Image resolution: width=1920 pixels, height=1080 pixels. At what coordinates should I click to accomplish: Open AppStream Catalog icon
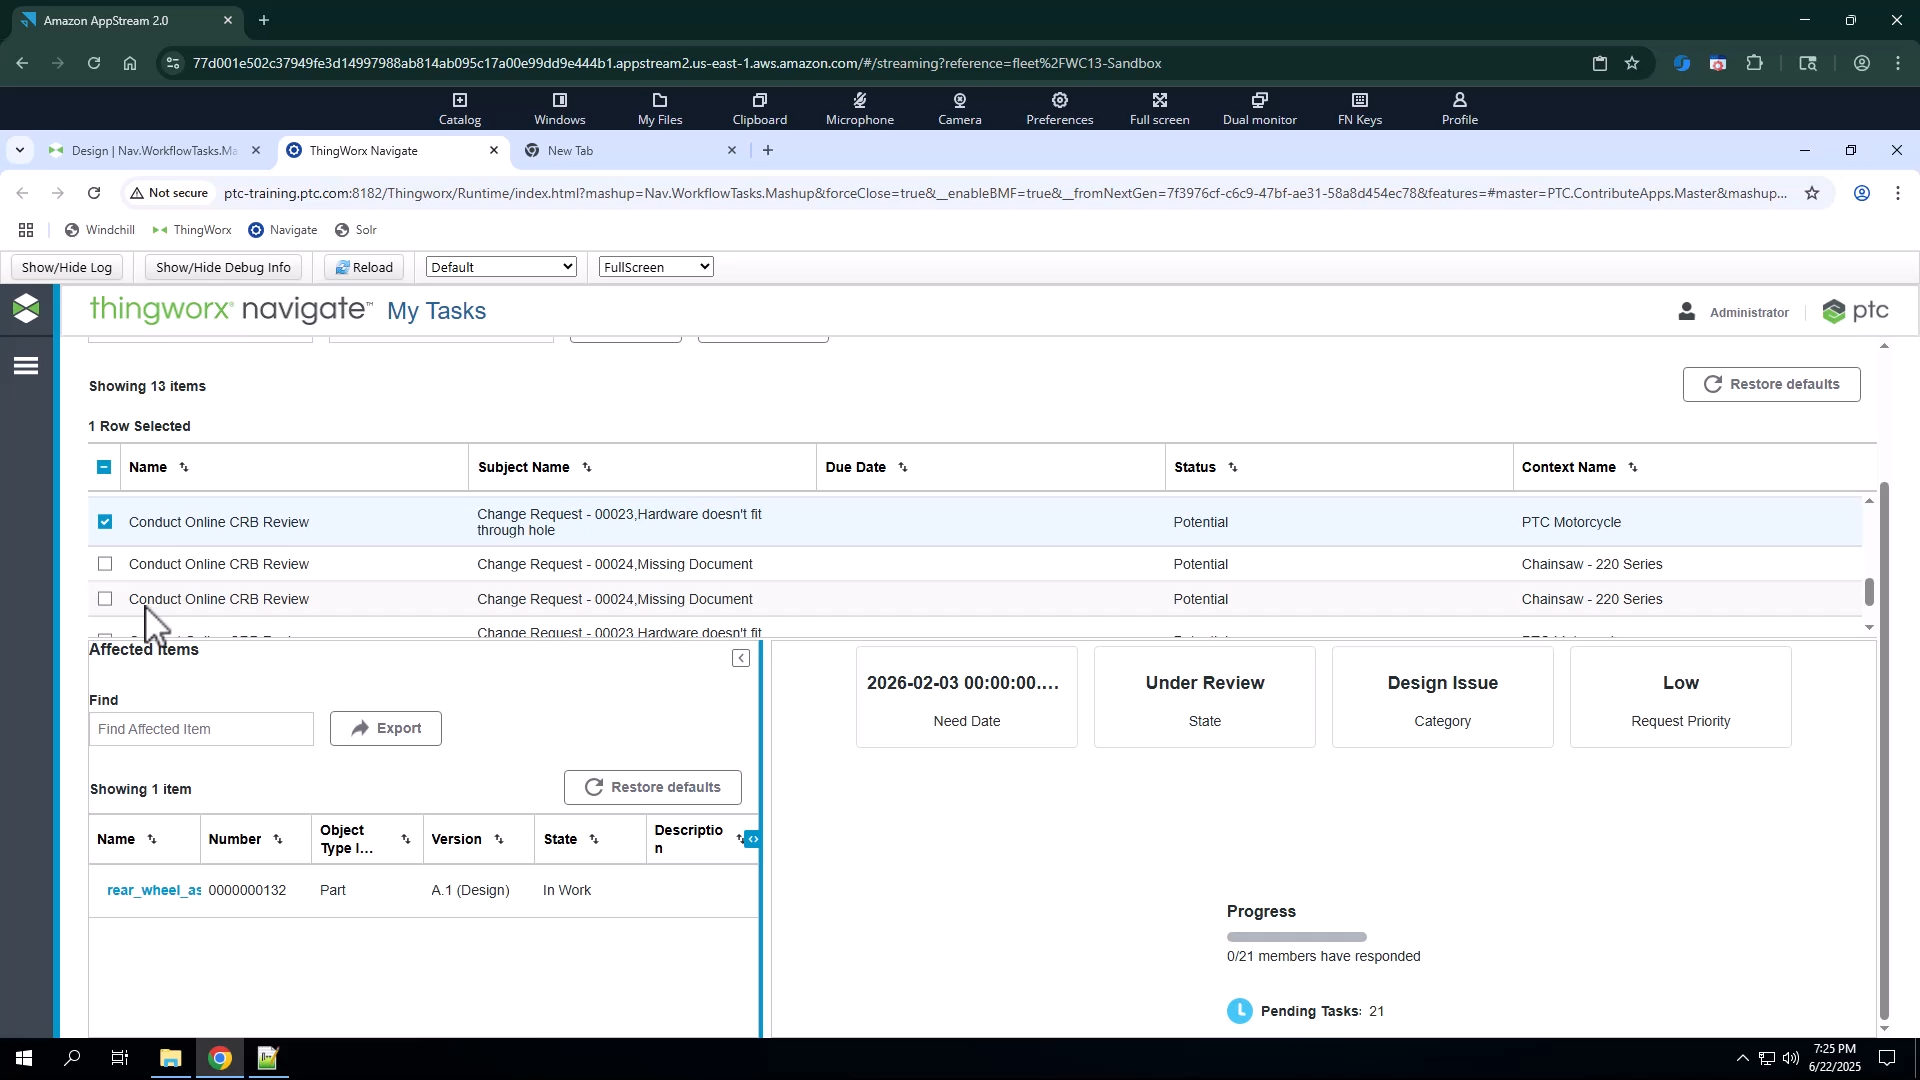[x=459, y=108]
